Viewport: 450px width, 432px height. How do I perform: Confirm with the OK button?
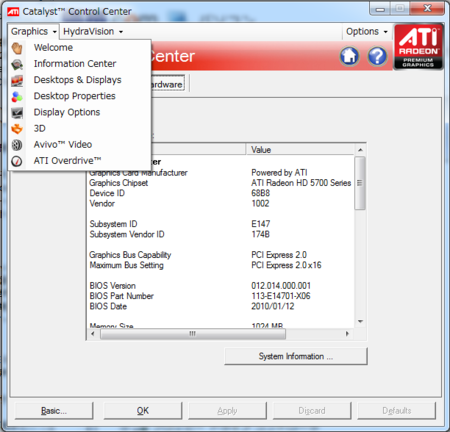click(143, 411)
